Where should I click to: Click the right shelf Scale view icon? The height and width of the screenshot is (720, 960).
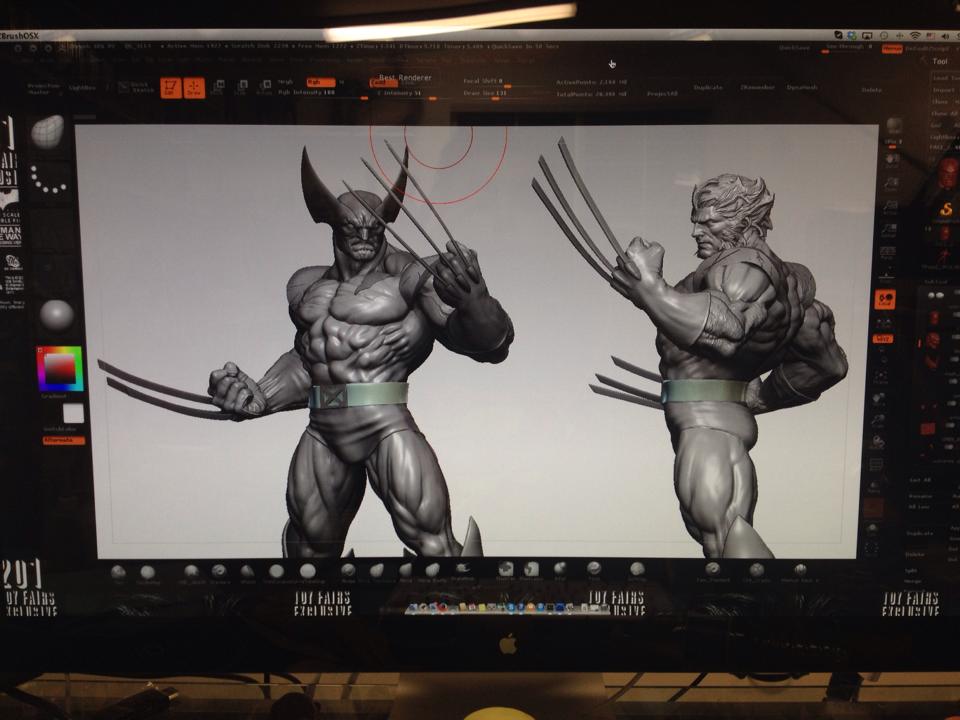tap(879, 422)
